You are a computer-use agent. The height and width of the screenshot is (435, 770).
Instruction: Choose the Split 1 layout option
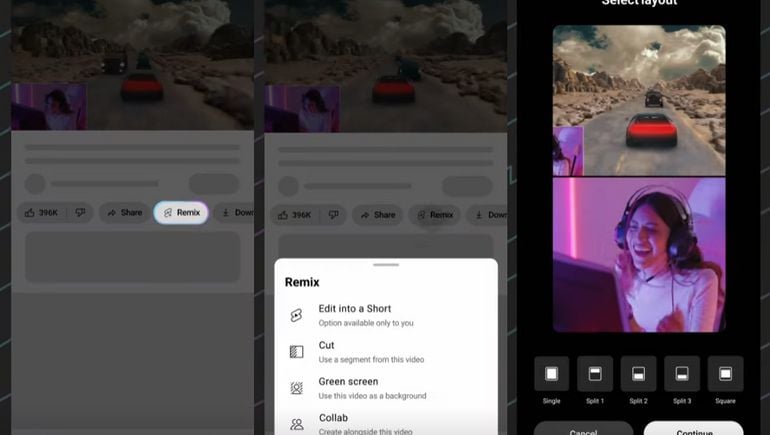(x=594, y=374)
